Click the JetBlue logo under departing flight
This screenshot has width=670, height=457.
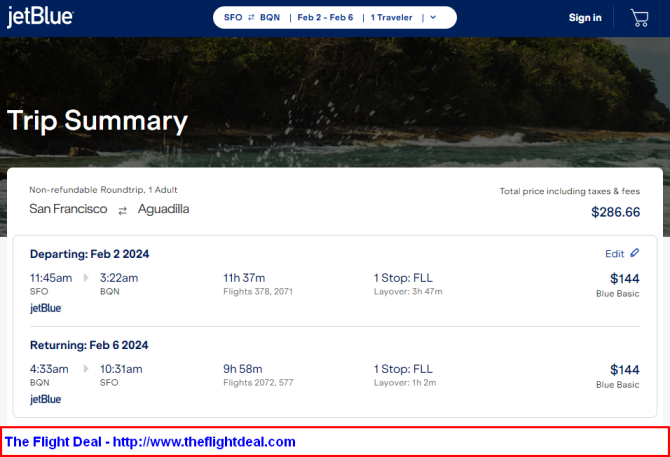(46, 308)
